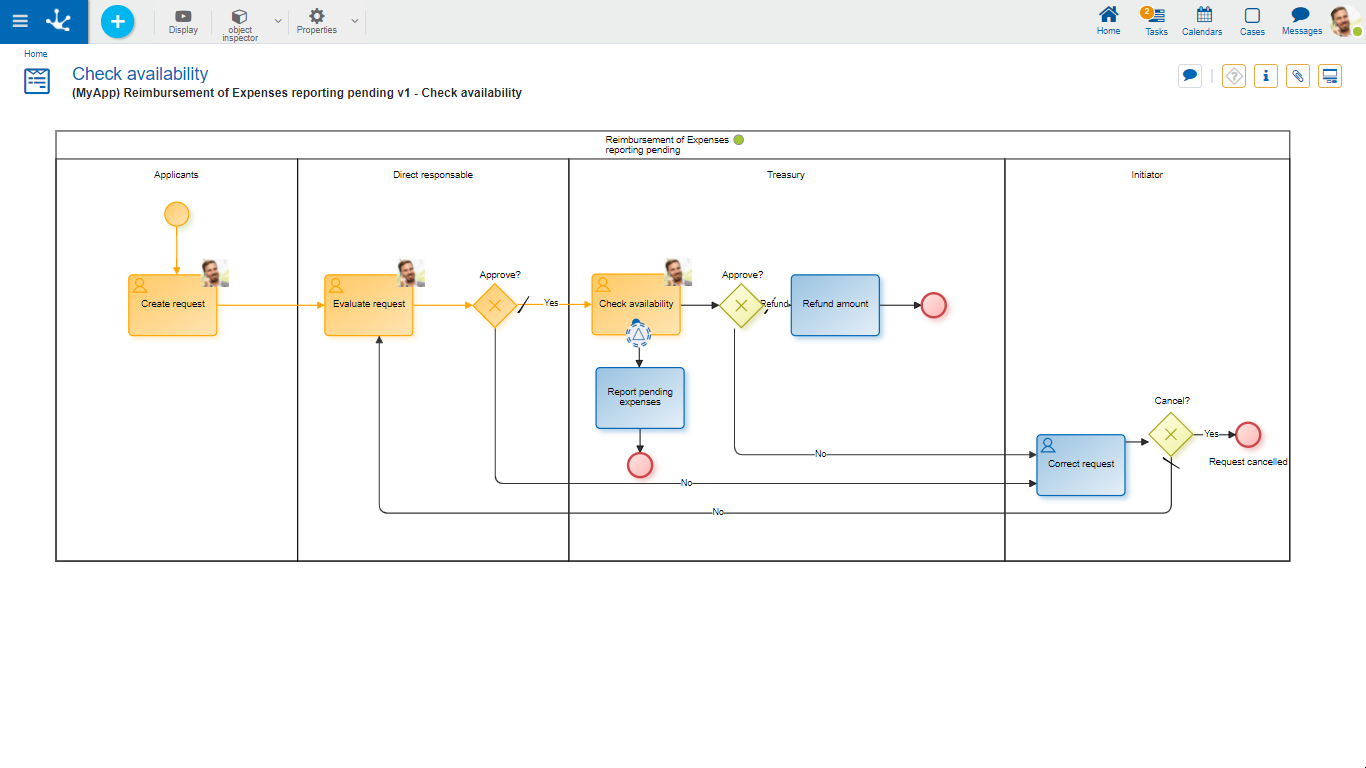Open the hamburger main menu
This screenshot has height=768, width=1366.
20,21
